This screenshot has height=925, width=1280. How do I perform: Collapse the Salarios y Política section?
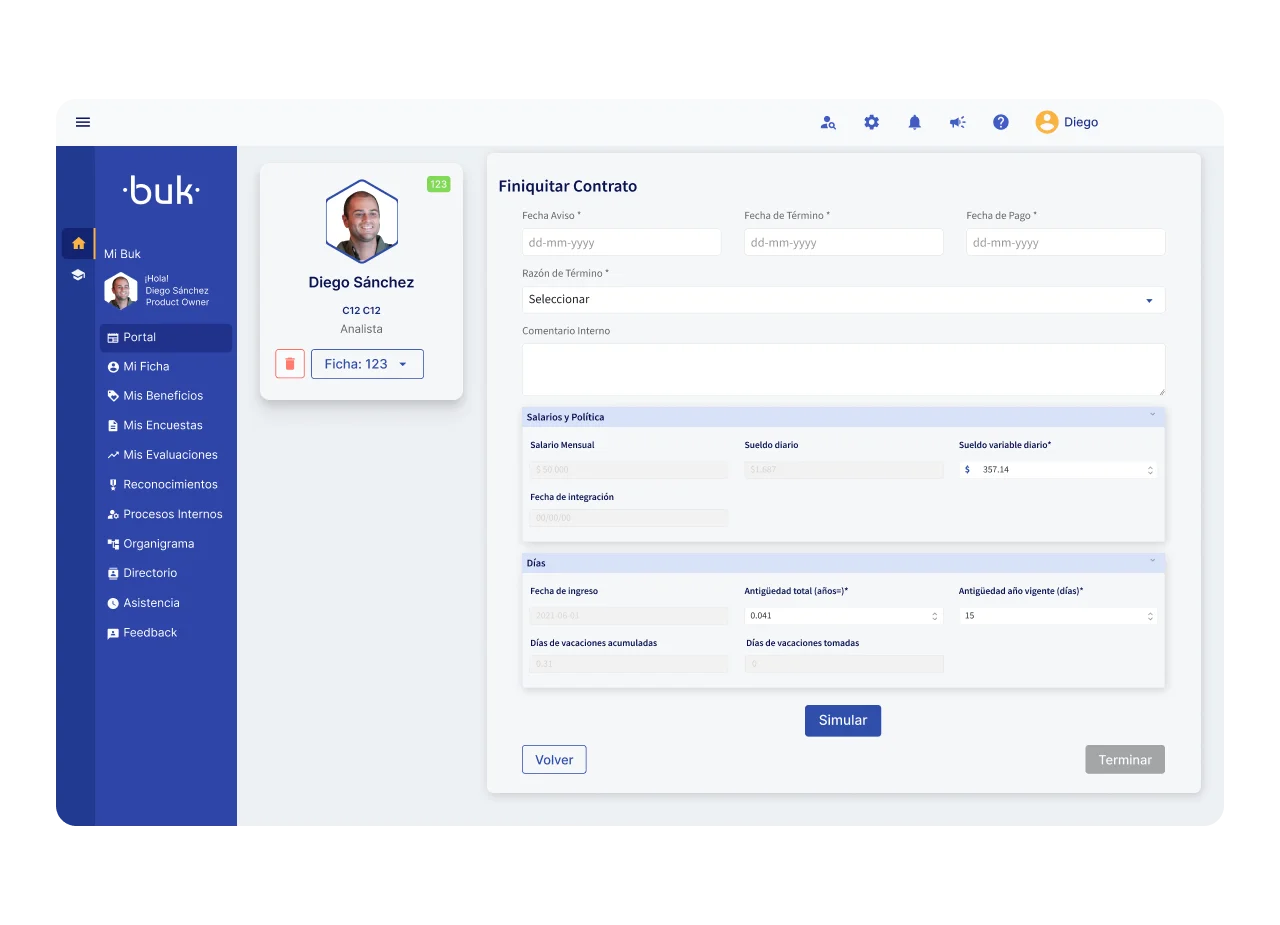pos(1152,415)
